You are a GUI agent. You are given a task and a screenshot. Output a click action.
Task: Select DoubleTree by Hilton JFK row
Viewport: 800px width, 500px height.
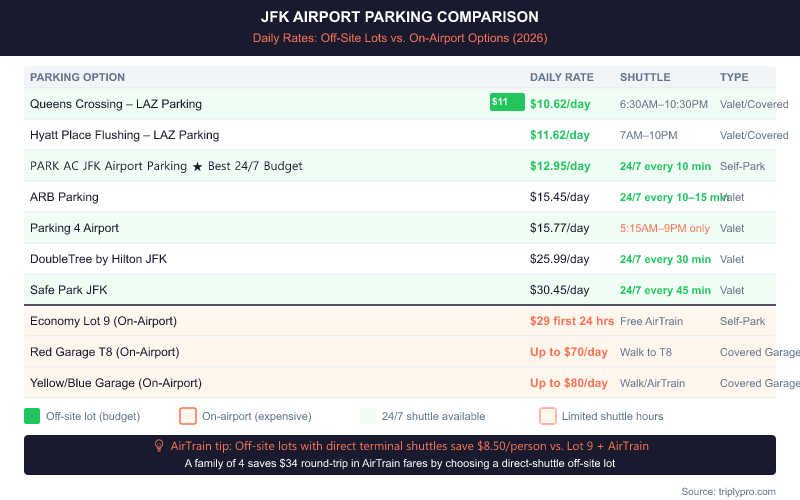tap(98, 259)
